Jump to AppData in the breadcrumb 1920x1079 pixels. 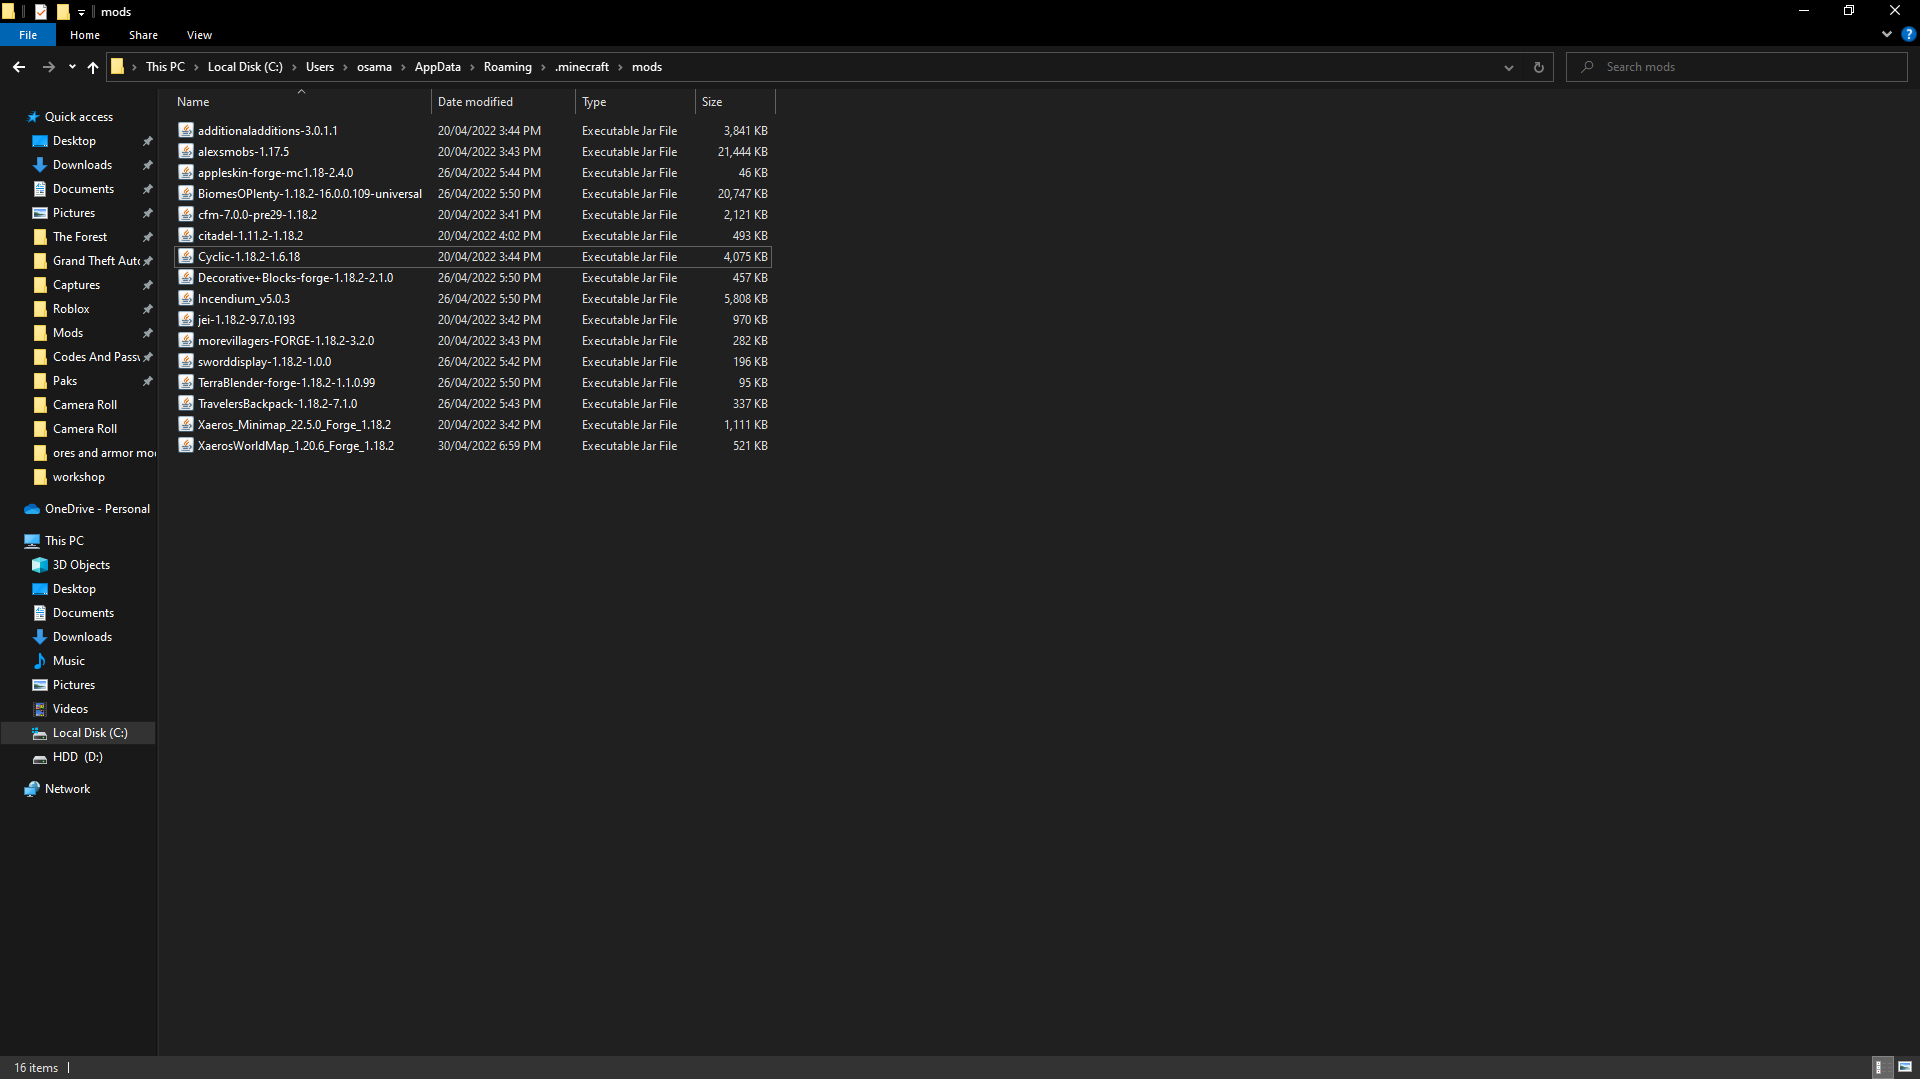point(438,67)
